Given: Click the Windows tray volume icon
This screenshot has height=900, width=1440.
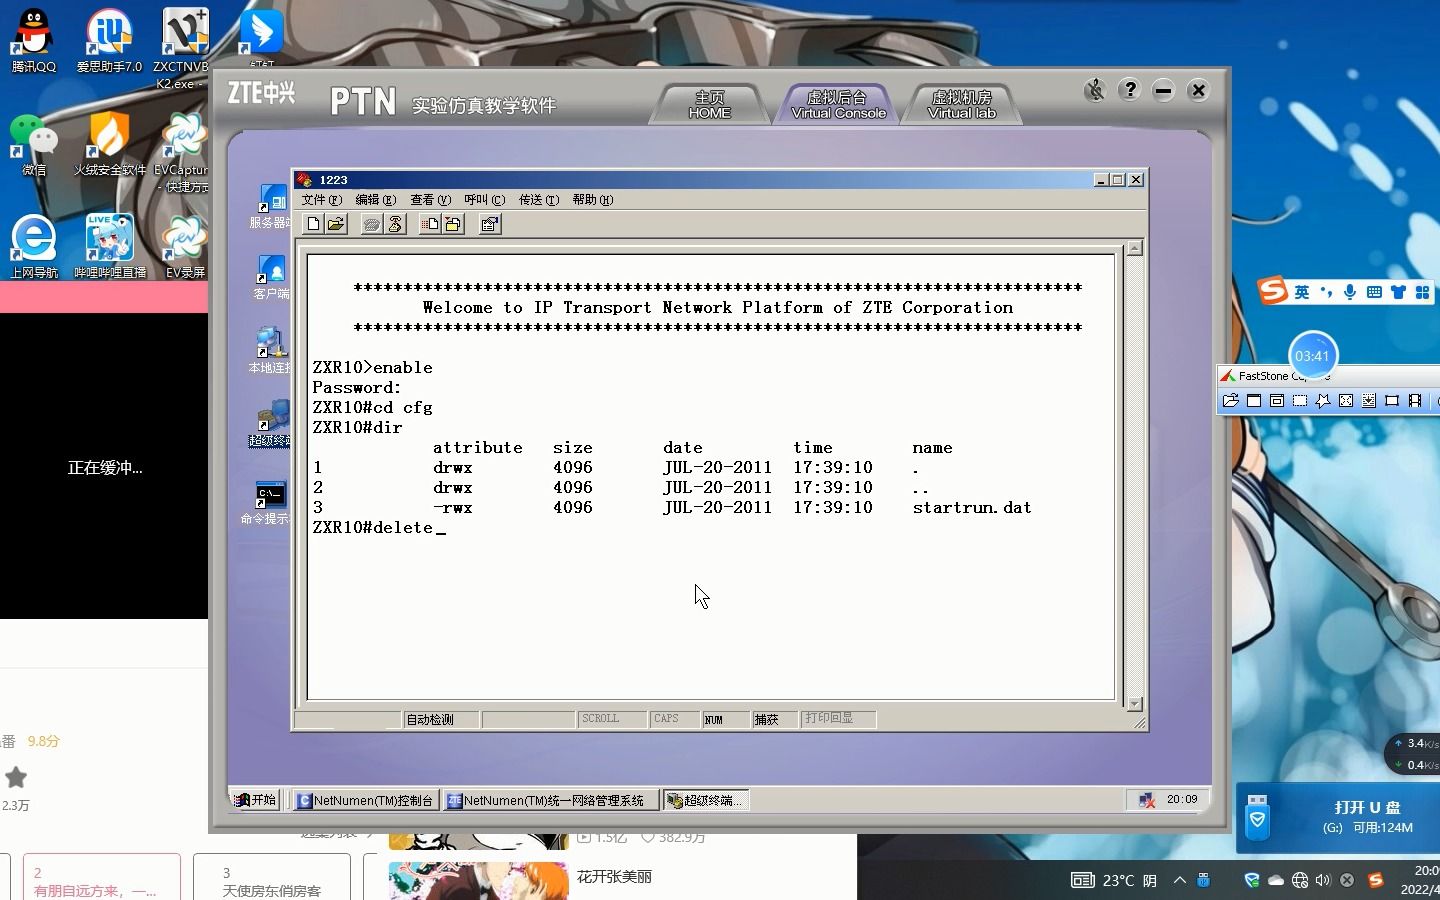Looking at the screenshot, I should (x=1323, y=880).
